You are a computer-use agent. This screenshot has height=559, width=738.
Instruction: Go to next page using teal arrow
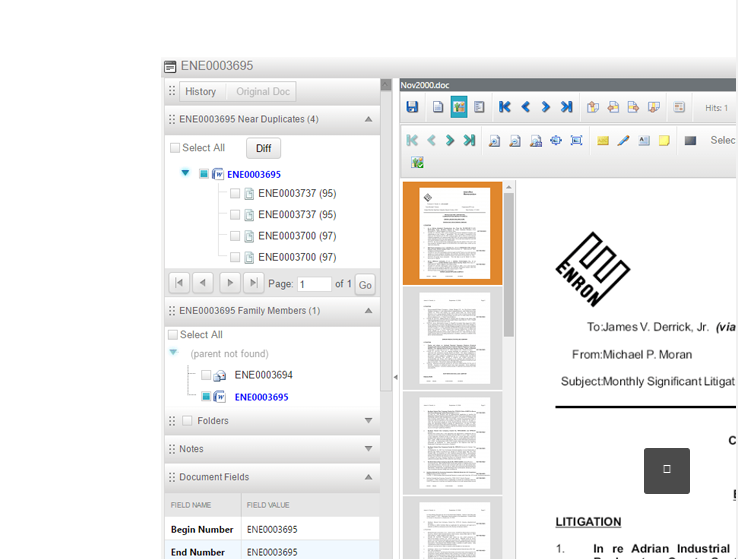450,141
